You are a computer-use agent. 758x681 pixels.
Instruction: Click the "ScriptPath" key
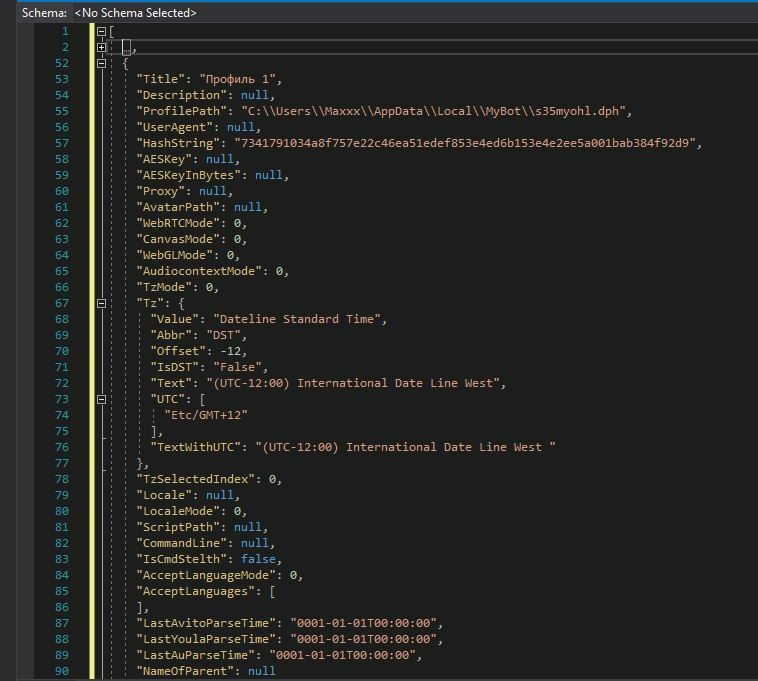pyautogui.click(x=178, y=527)
